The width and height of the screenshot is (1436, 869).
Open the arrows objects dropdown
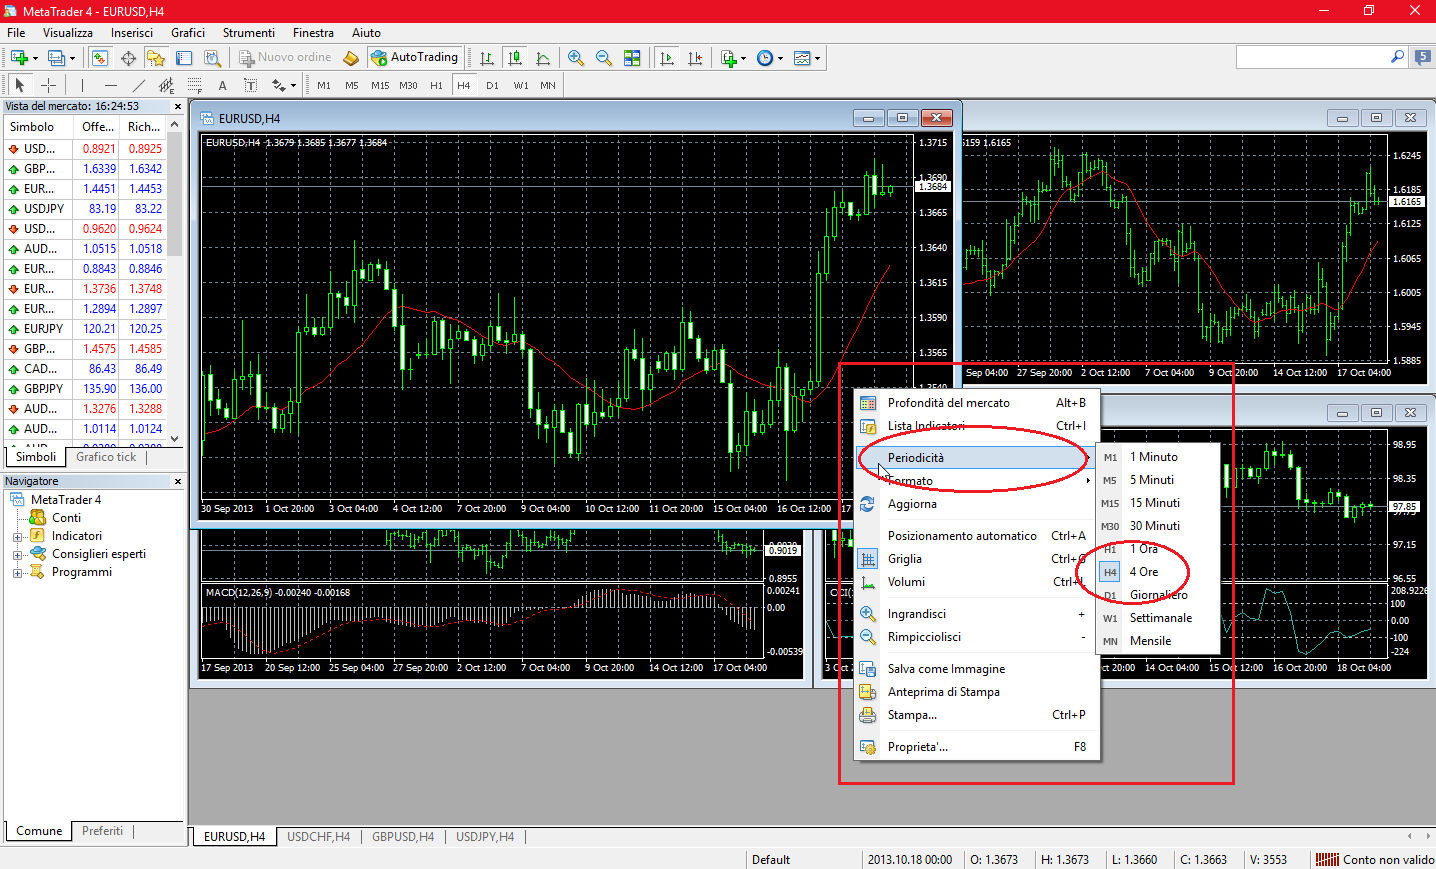pyautogui.click(x=283, y=85)
